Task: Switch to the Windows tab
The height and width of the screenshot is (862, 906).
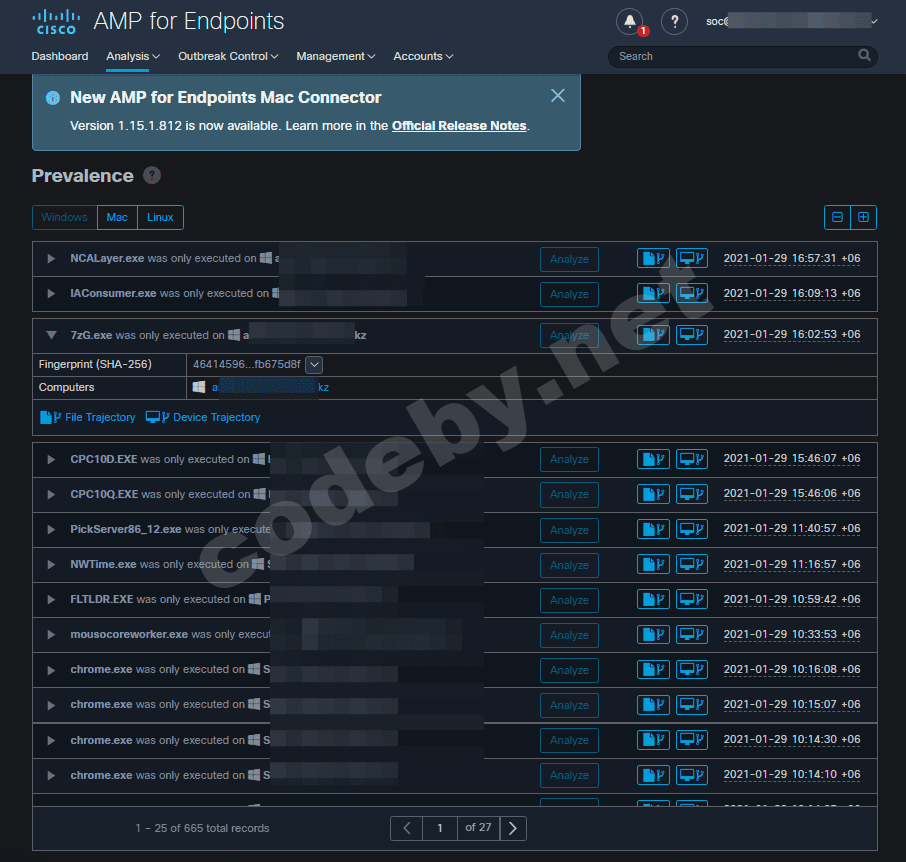Action: click(65, 217)
